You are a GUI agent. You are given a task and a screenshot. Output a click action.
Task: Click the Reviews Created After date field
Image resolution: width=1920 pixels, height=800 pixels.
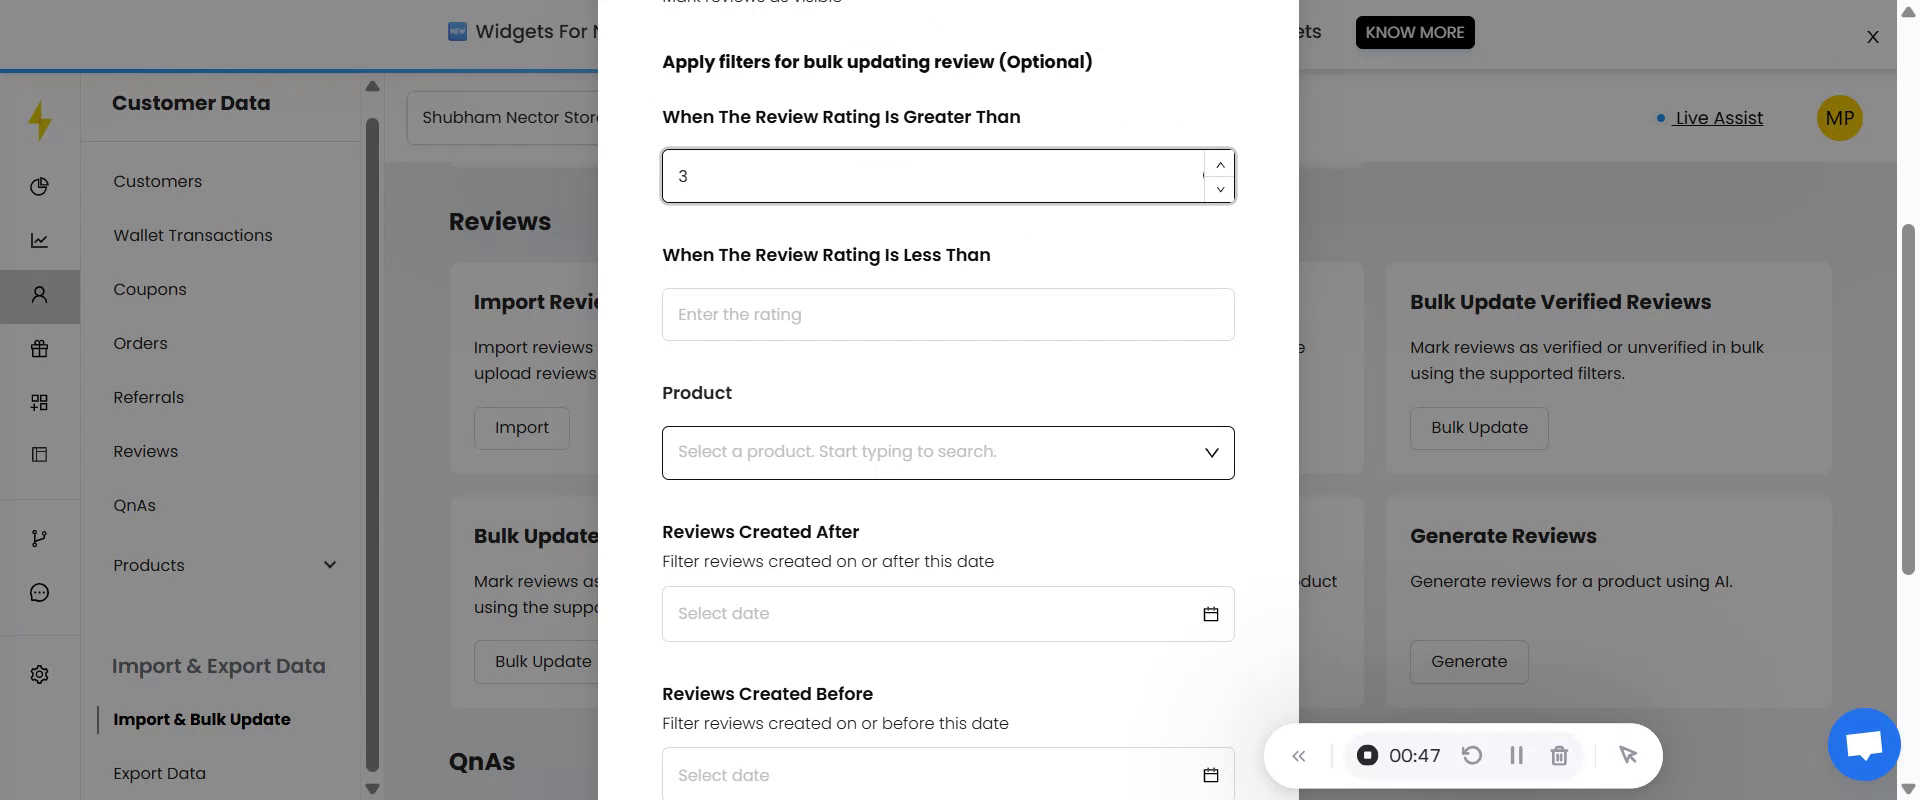pyautogui.click(x=948, y=614)
